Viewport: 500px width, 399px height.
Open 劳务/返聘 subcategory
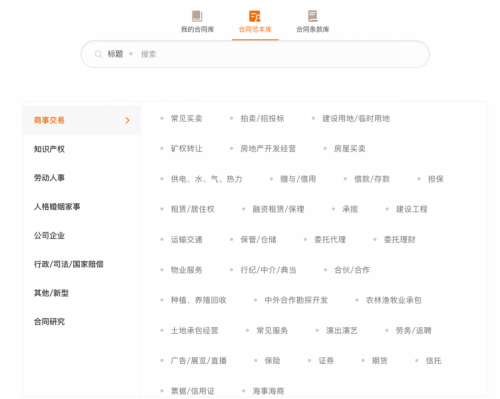tap(413, 331)
